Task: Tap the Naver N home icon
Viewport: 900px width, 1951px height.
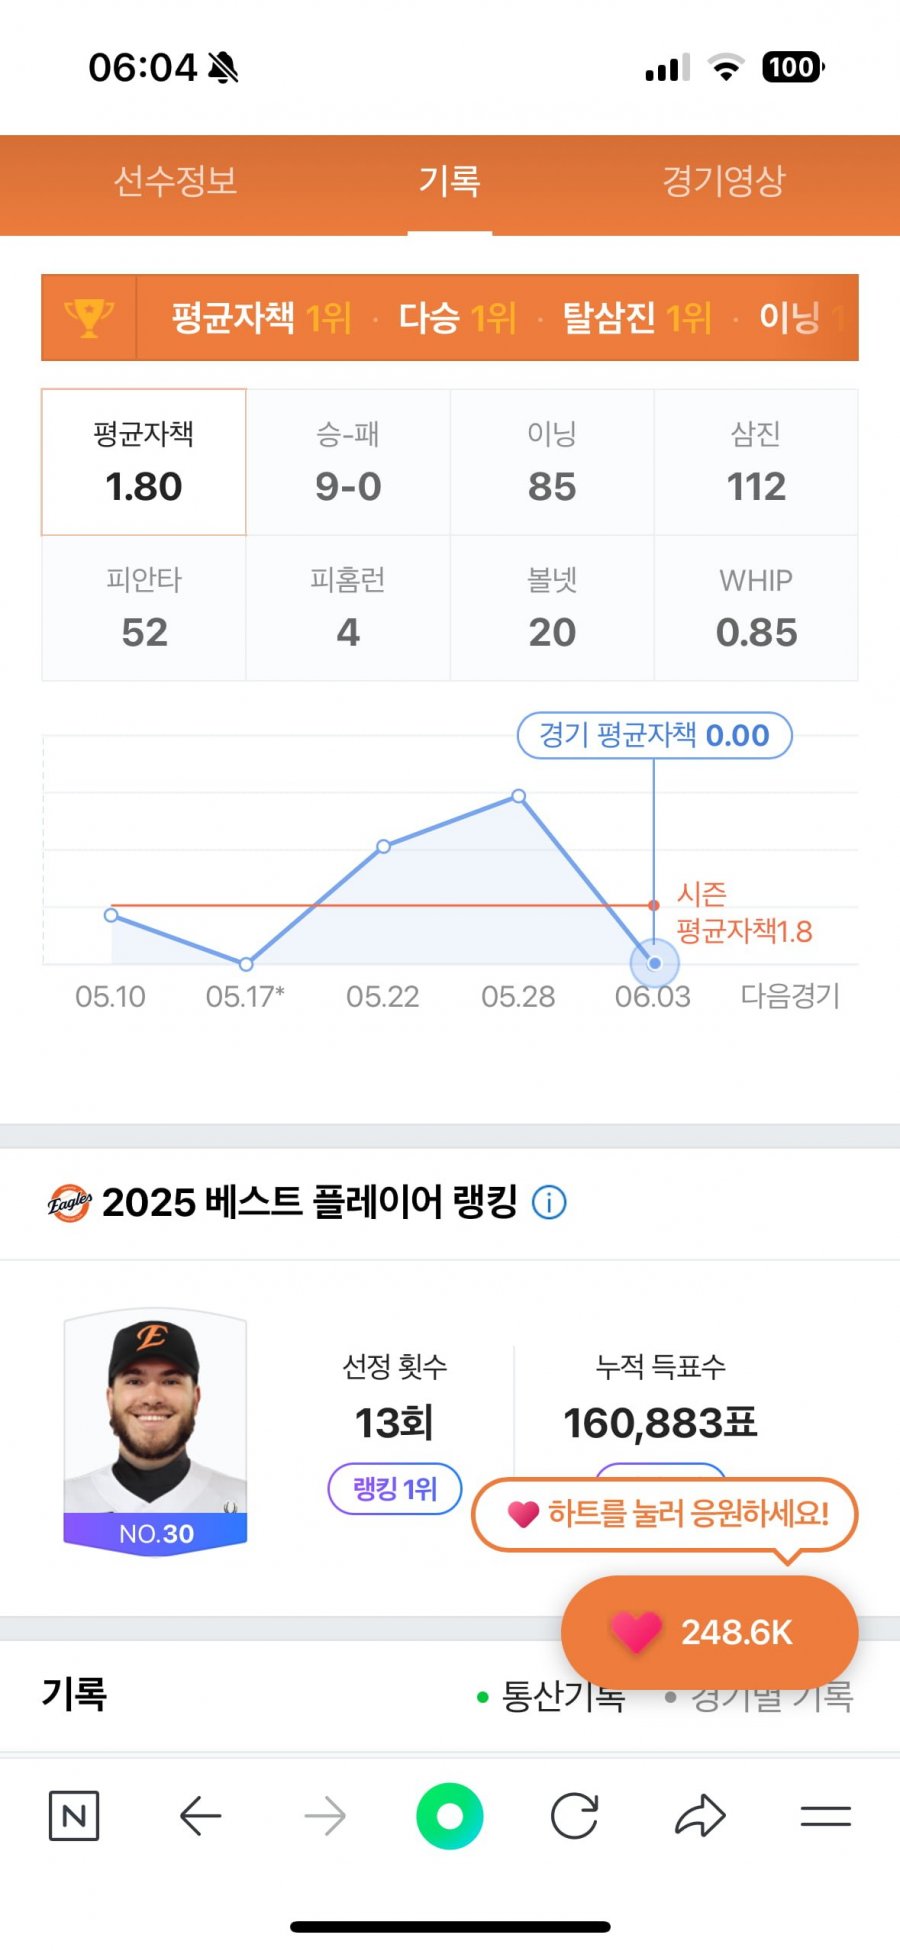Action: coord(74,1816)
